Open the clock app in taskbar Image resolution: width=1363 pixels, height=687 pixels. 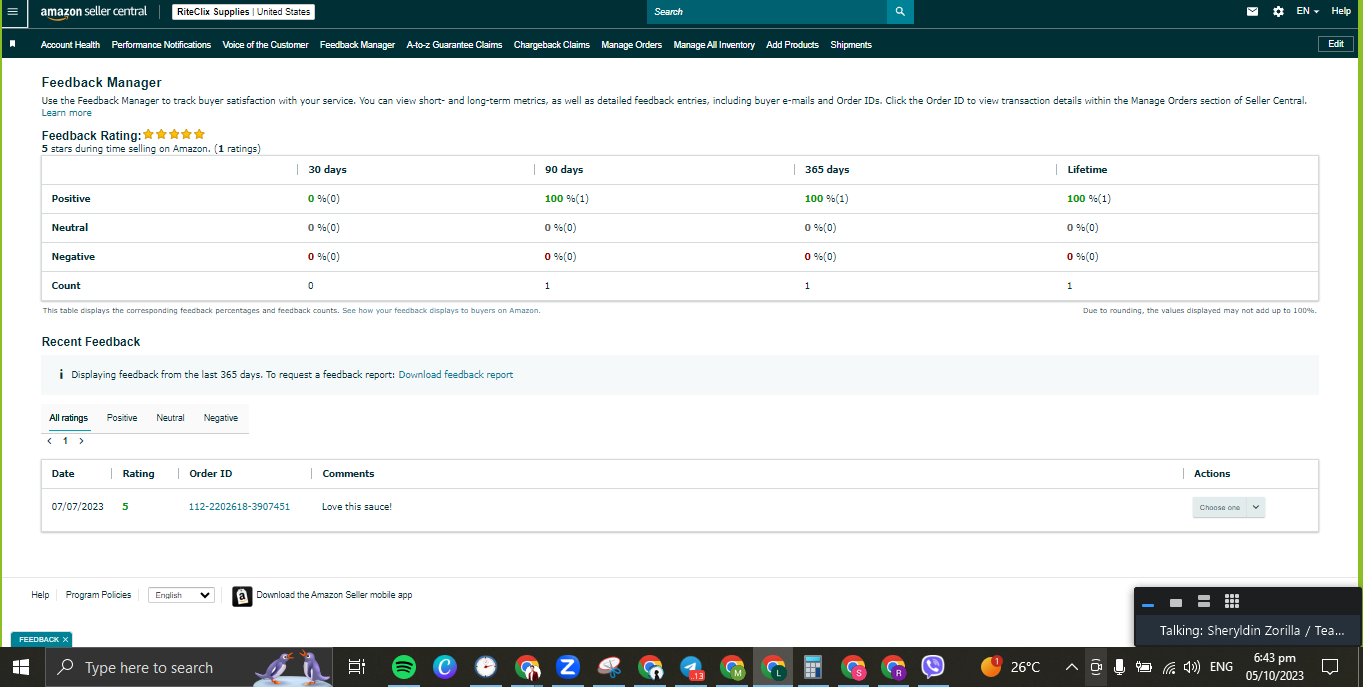tap(486, 667)
